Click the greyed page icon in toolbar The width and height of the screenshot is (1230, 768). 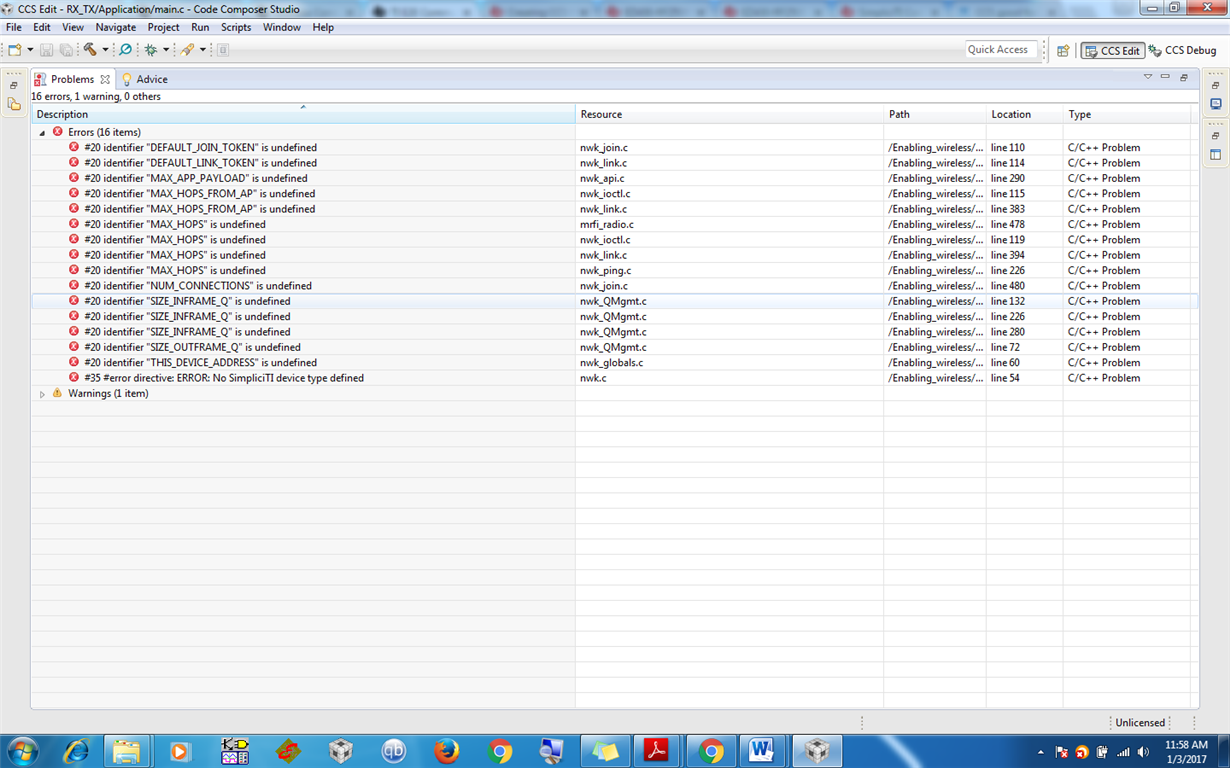point(223,50)
